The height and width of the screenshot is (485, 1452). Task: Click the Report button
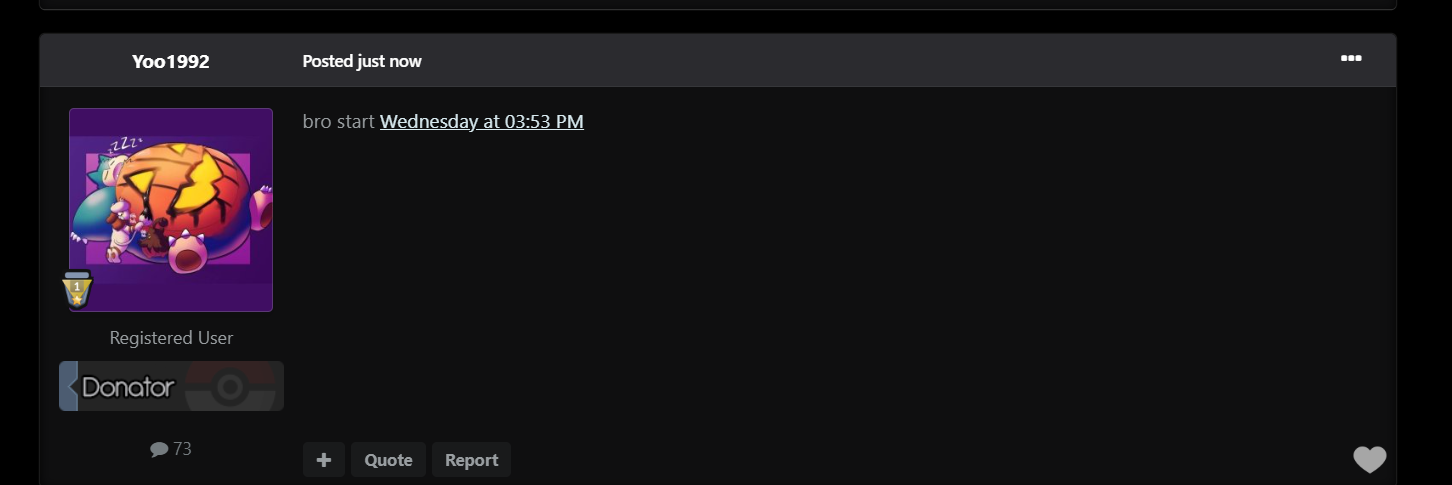point(471,460)
